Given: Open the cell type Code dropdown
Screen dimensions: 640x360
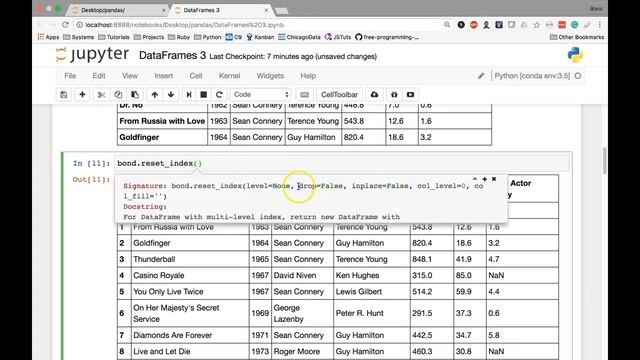Looking at the screenshot, I should [x=260, y=95].
